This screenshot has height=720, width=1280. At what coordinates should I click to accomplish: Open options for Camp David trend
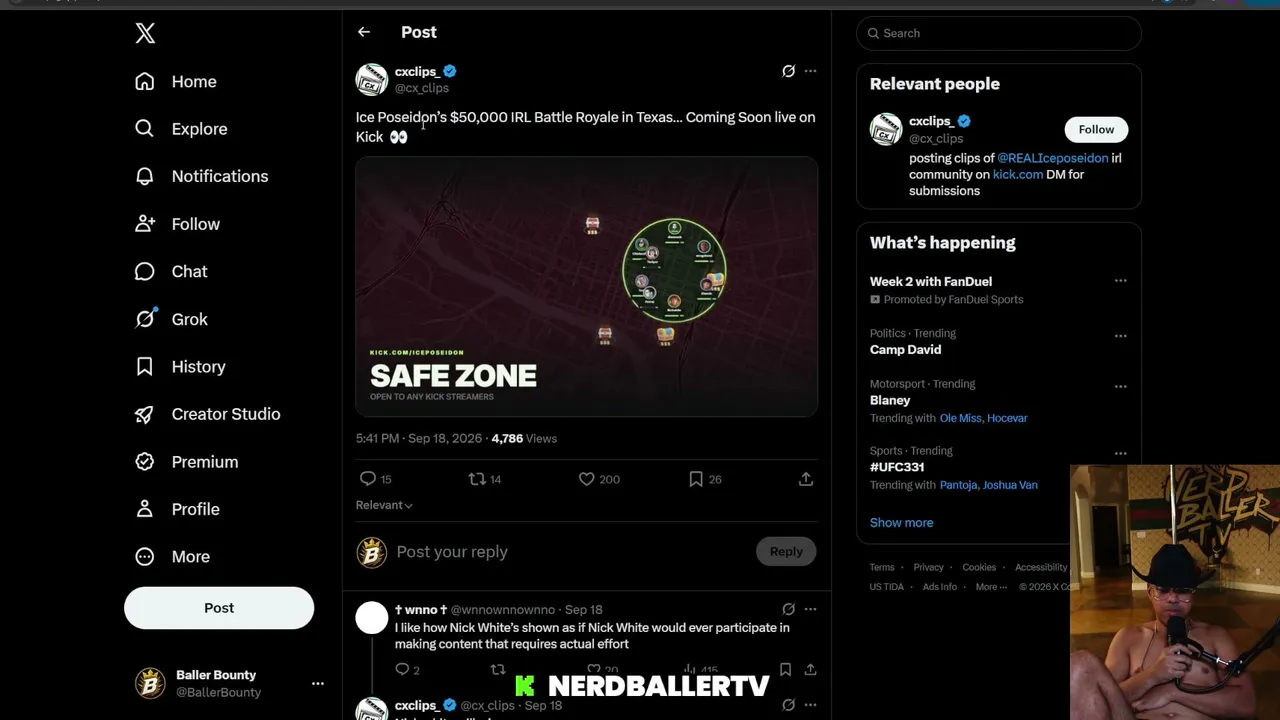(1120, 336)
